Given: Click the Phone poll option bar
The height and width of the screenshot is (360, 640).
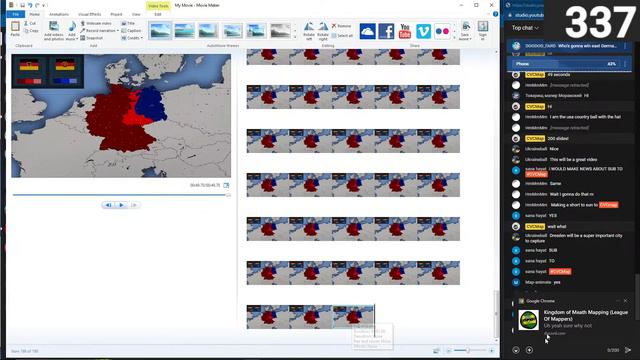Looking at the screenshot, I should pyautogui.click(x=565, y=64).
